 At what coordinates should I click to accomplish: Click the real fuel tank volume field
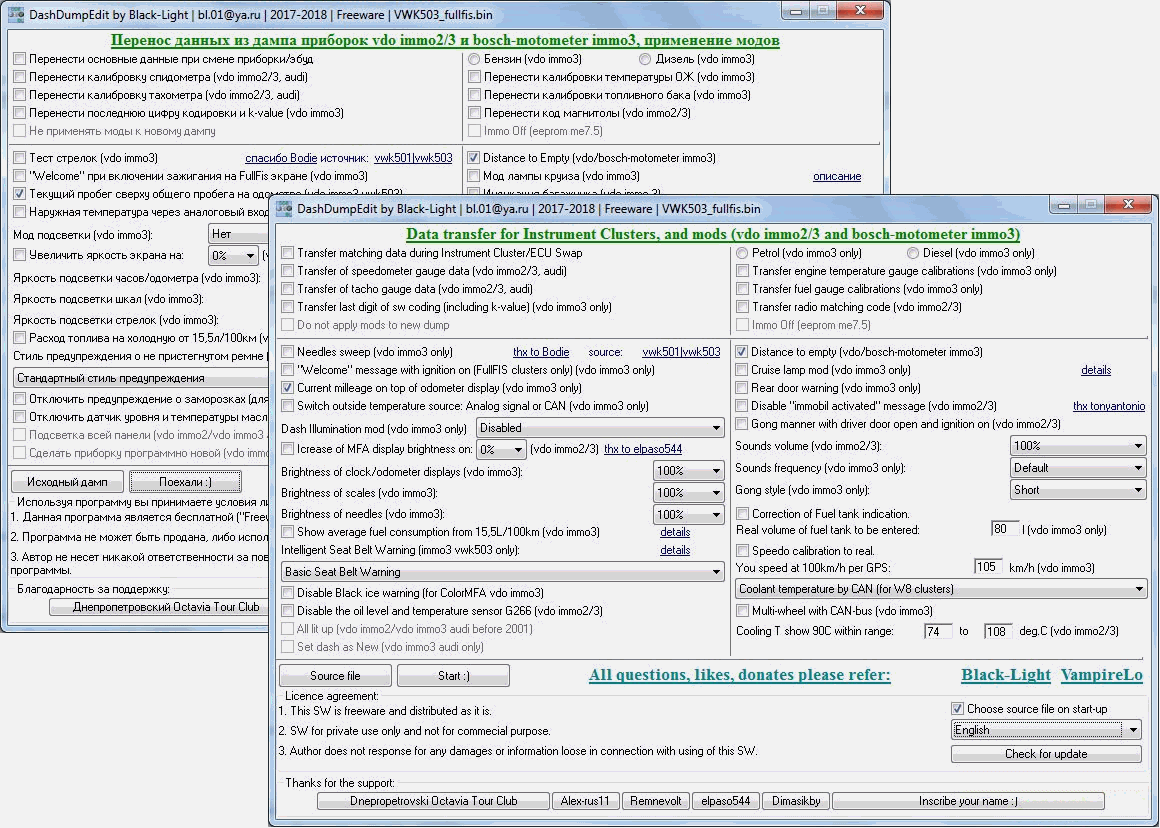(x=1004, y=529)
